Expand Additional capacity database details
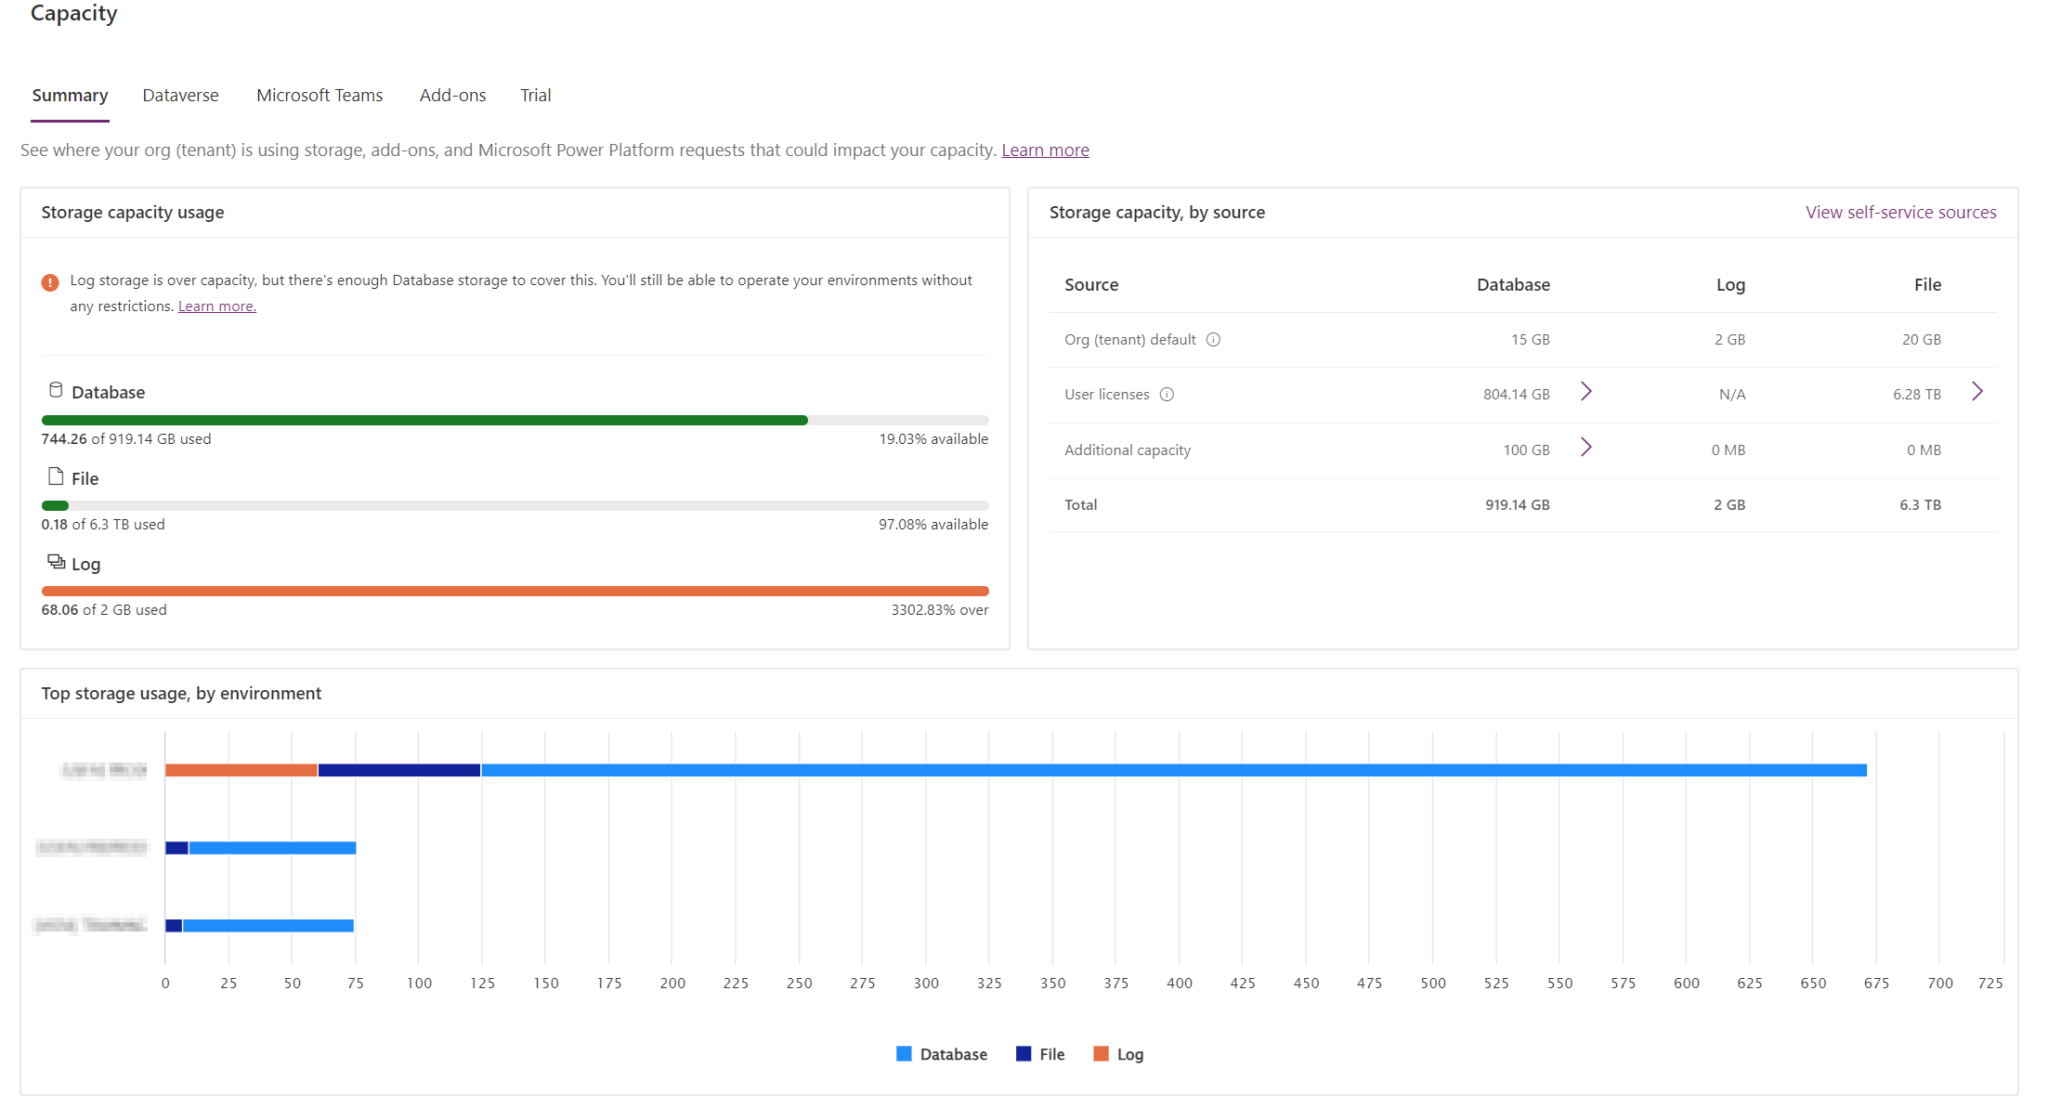The width and height of the screenshot is (2048, 1108). (1586, 448)
